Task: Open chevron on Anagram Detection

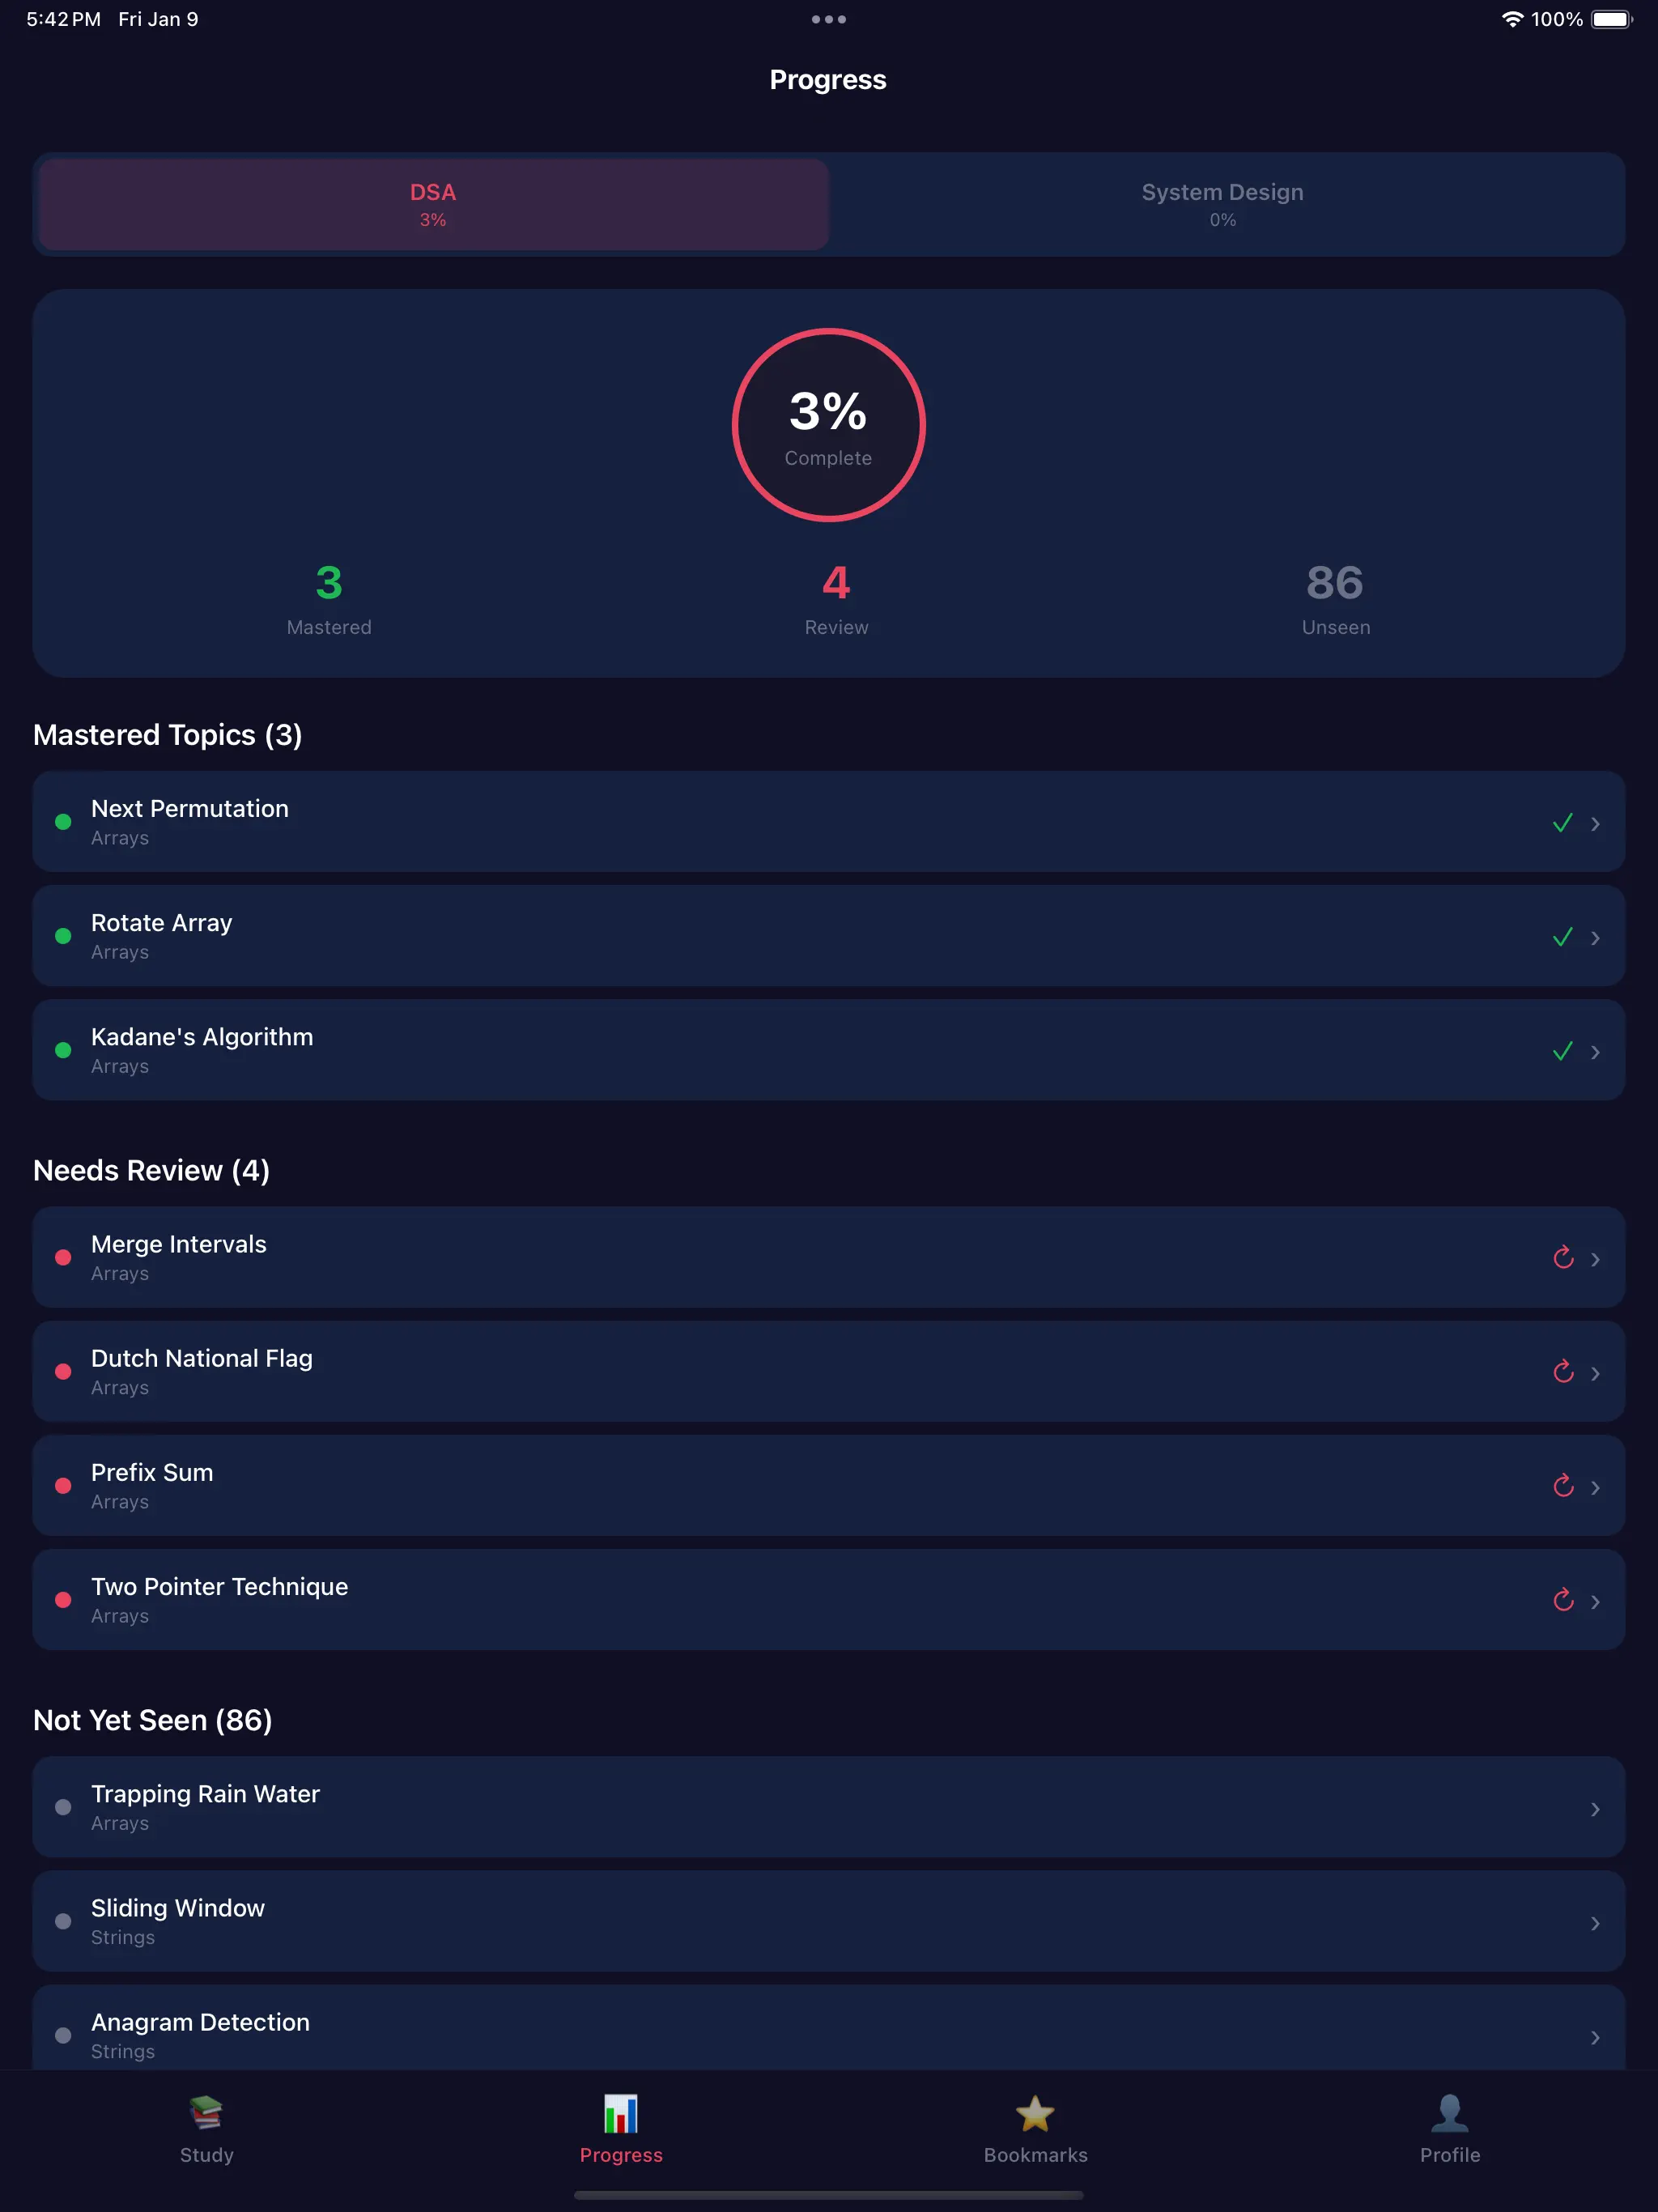Action: [1595, 2036]
